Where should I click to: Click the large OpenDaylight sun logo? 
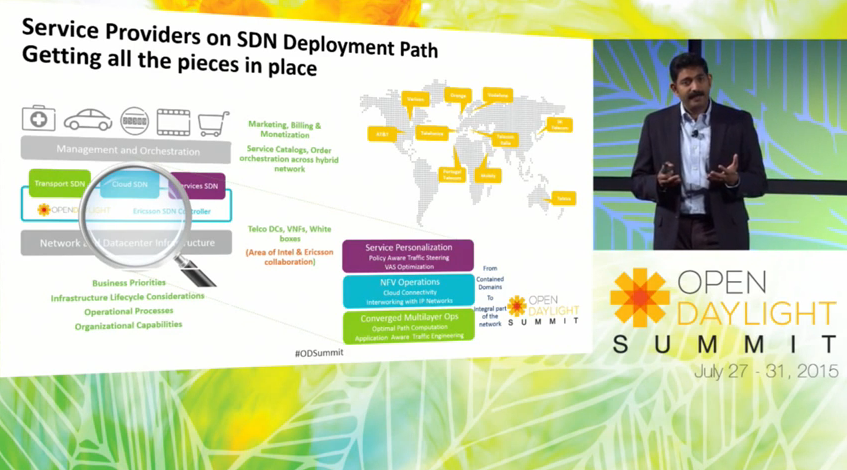coord(640,297)
